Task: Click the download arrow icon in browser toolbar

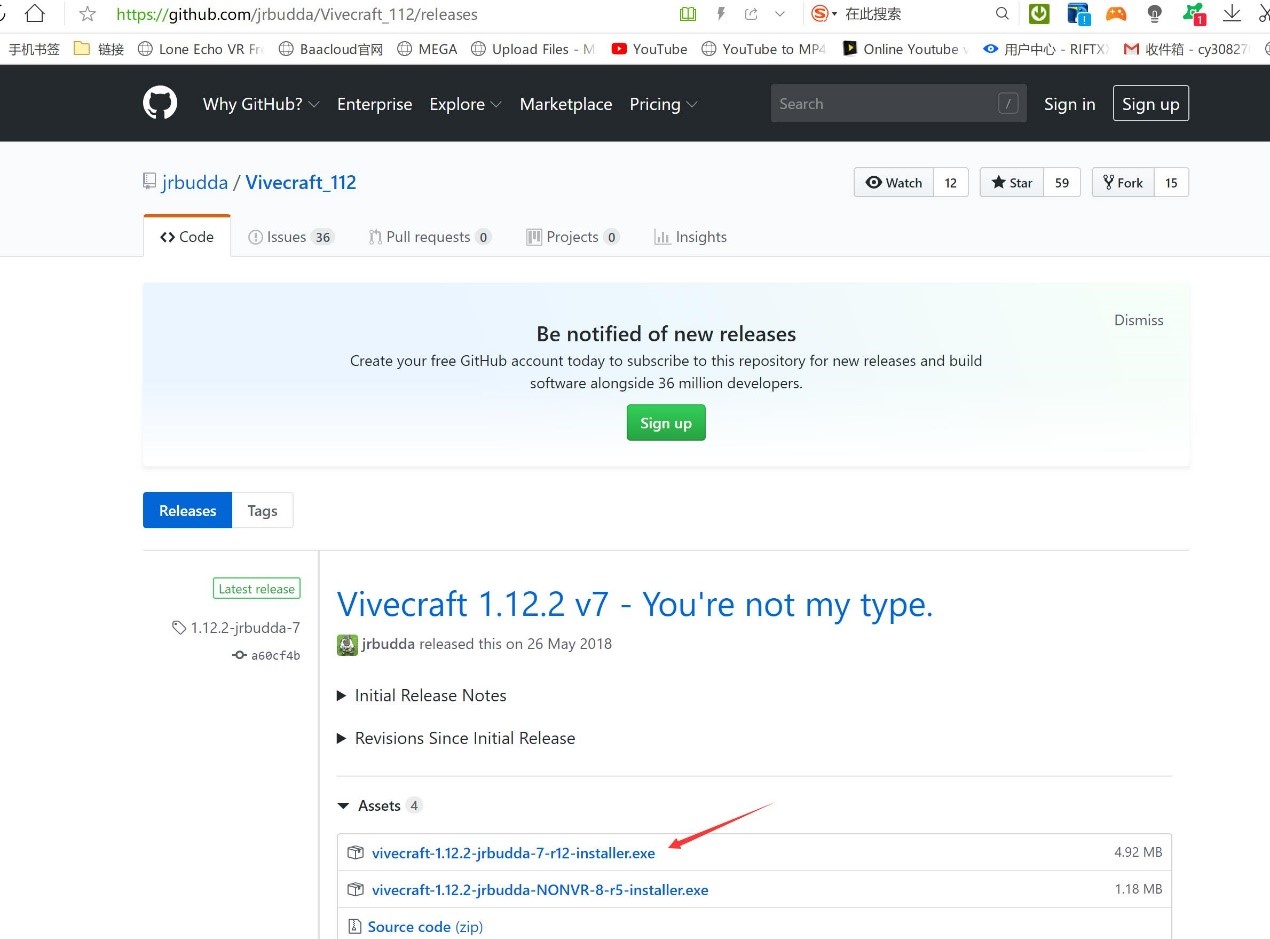Action: click(1232, 13)
